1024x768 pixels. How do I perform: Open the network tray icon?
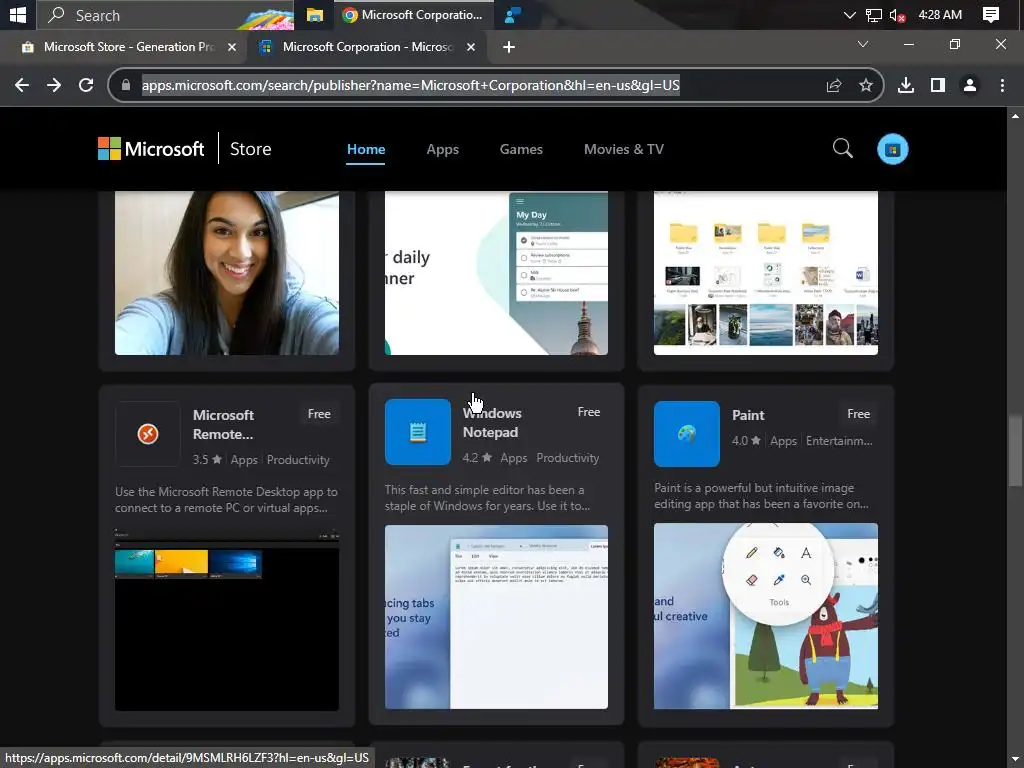(873, 15)
